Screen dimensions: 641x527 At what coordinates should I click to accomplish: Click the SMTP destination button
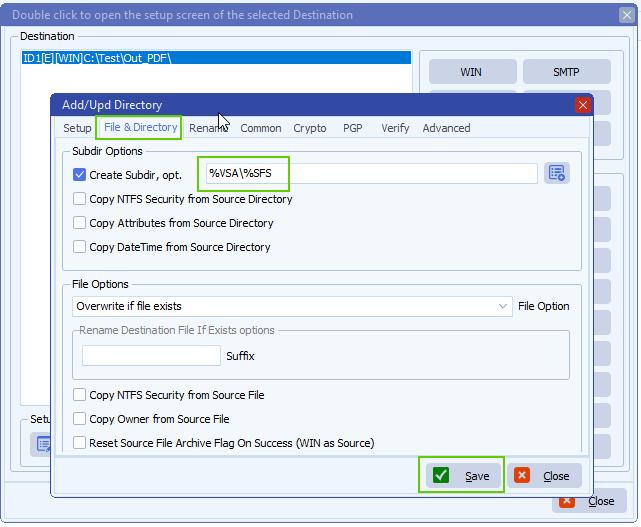pos(566,72)
